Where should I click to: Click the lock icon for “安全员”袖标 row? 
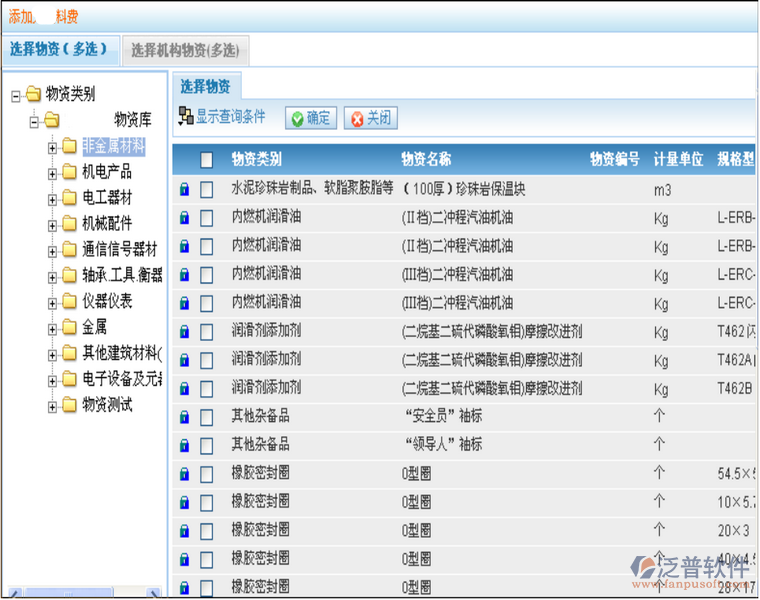click(x=184, y=417)
